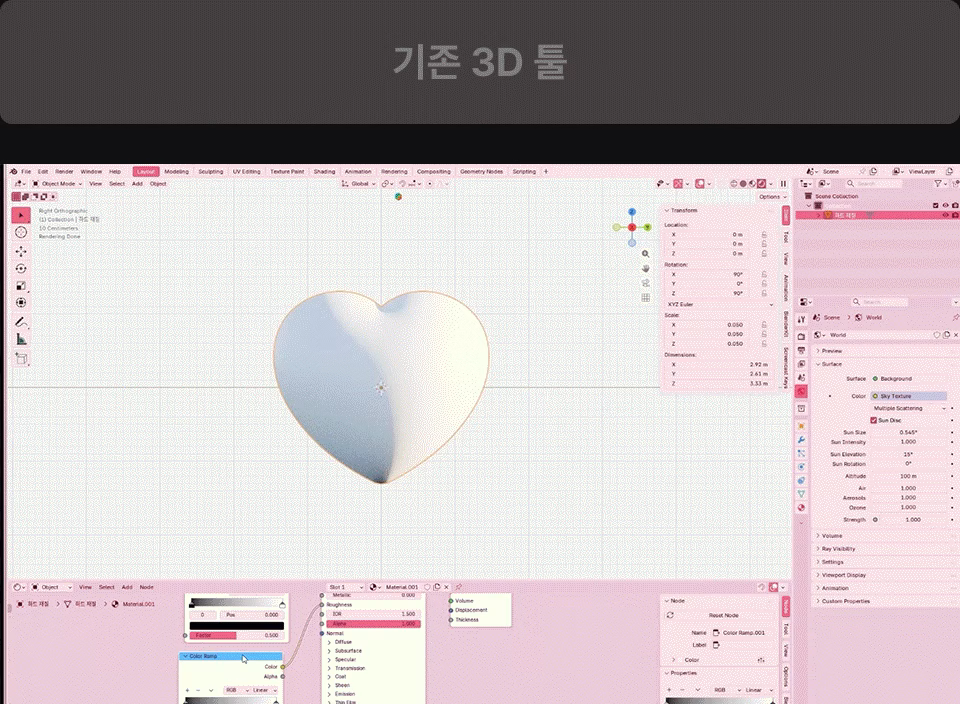This screenshot has width=960, height=704.
Task: Open the node editor Node menu
Action: pos(146,587)
